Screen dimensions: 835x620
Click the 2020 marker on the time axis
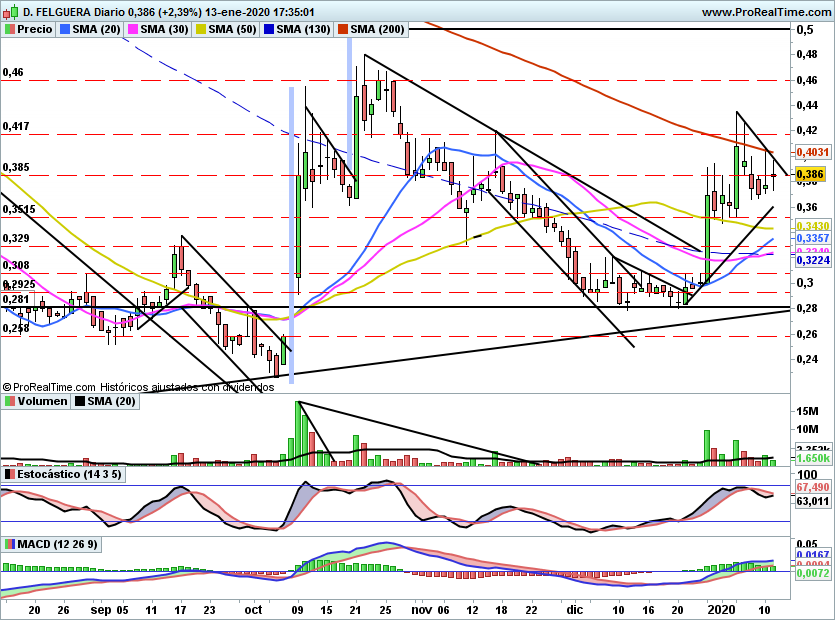point(719,608)
